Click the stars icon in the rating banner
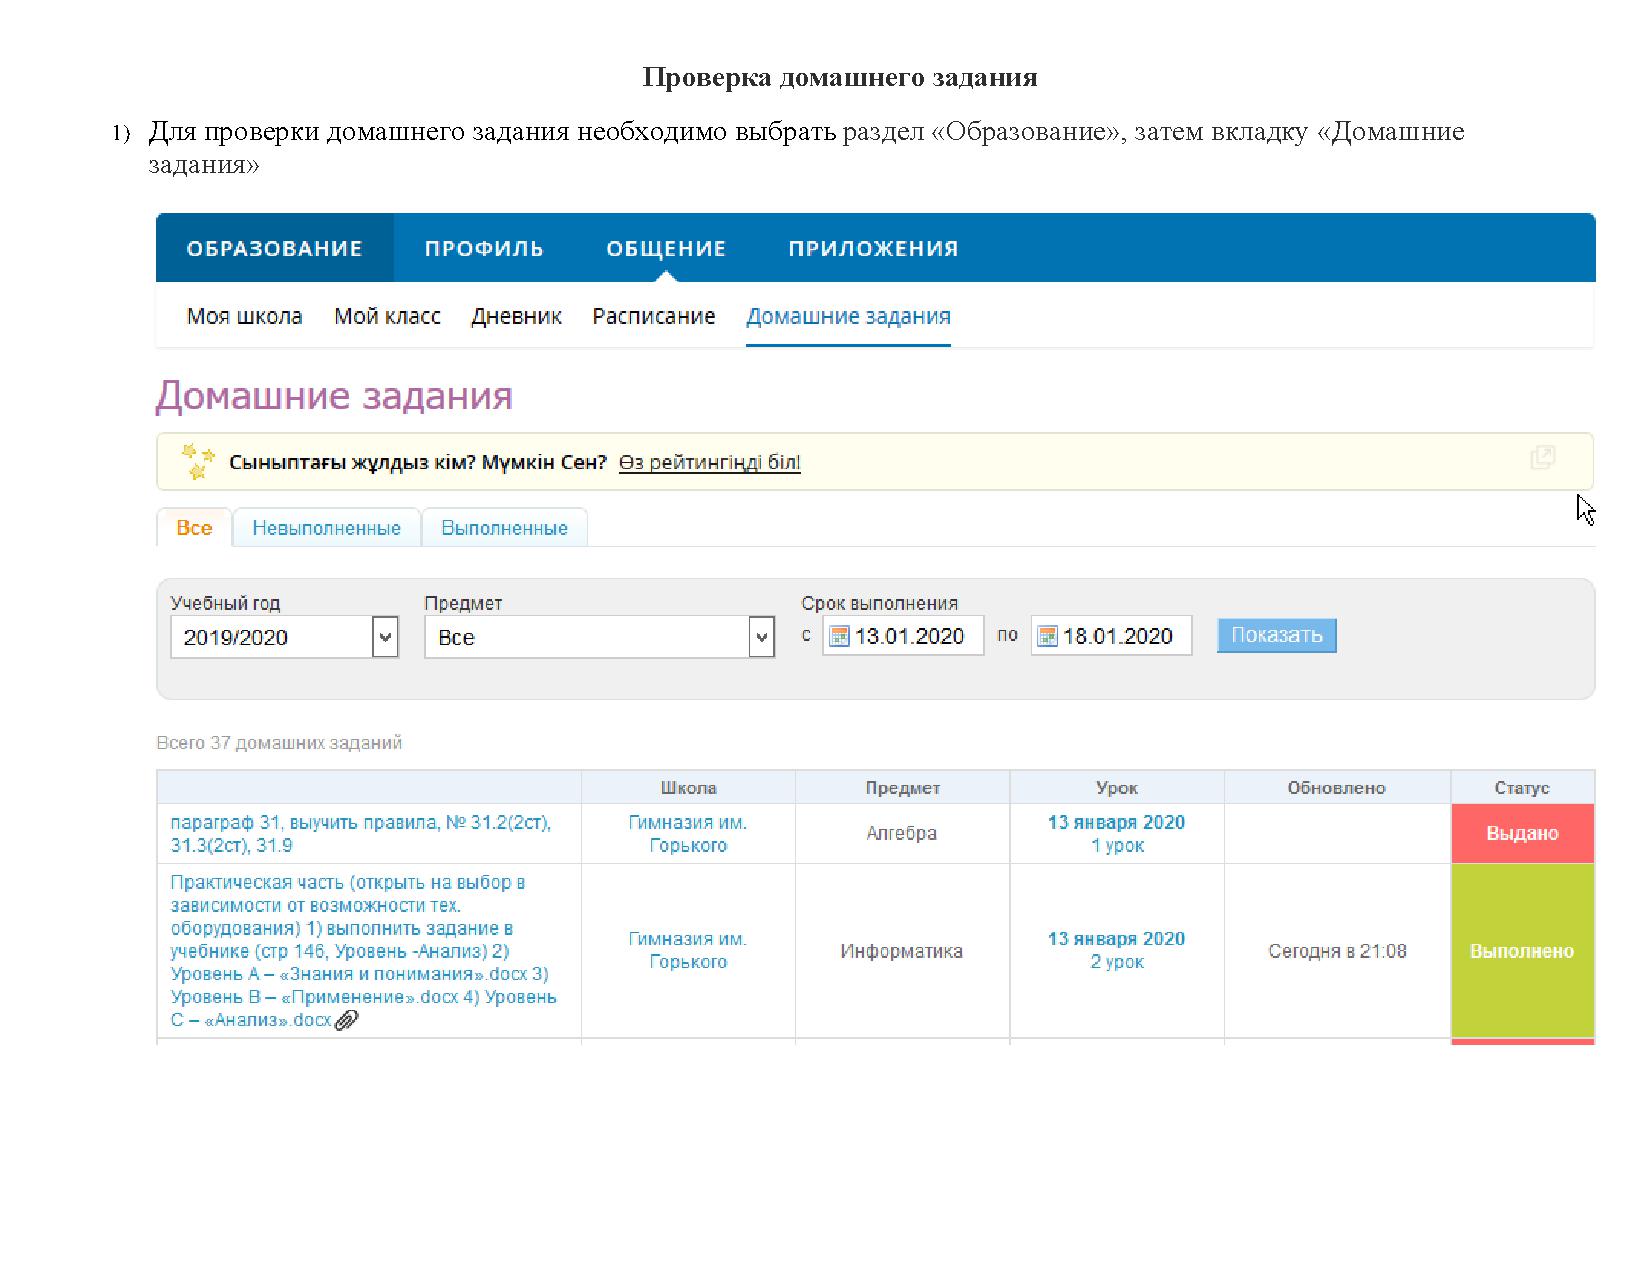 pos(198,461)
